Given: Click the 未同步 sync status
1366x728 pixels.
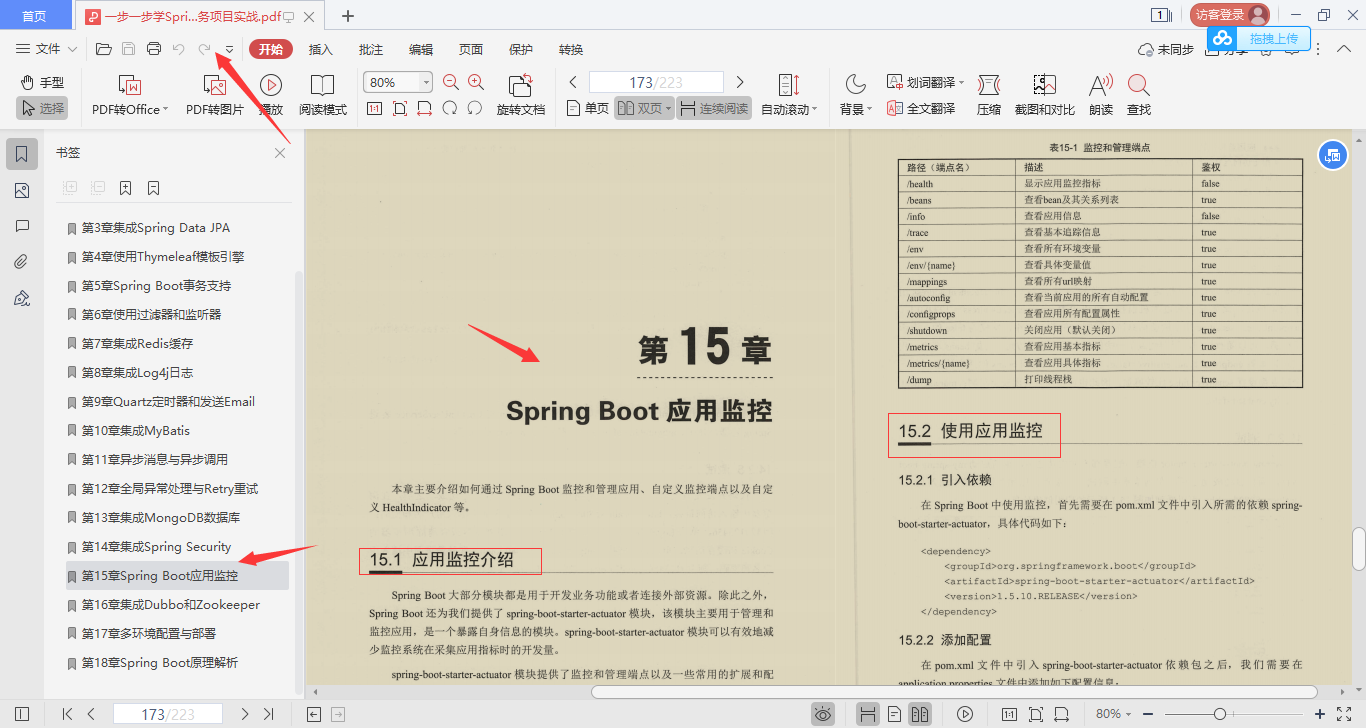Looking at the screenshot, I should [1166, 49].
